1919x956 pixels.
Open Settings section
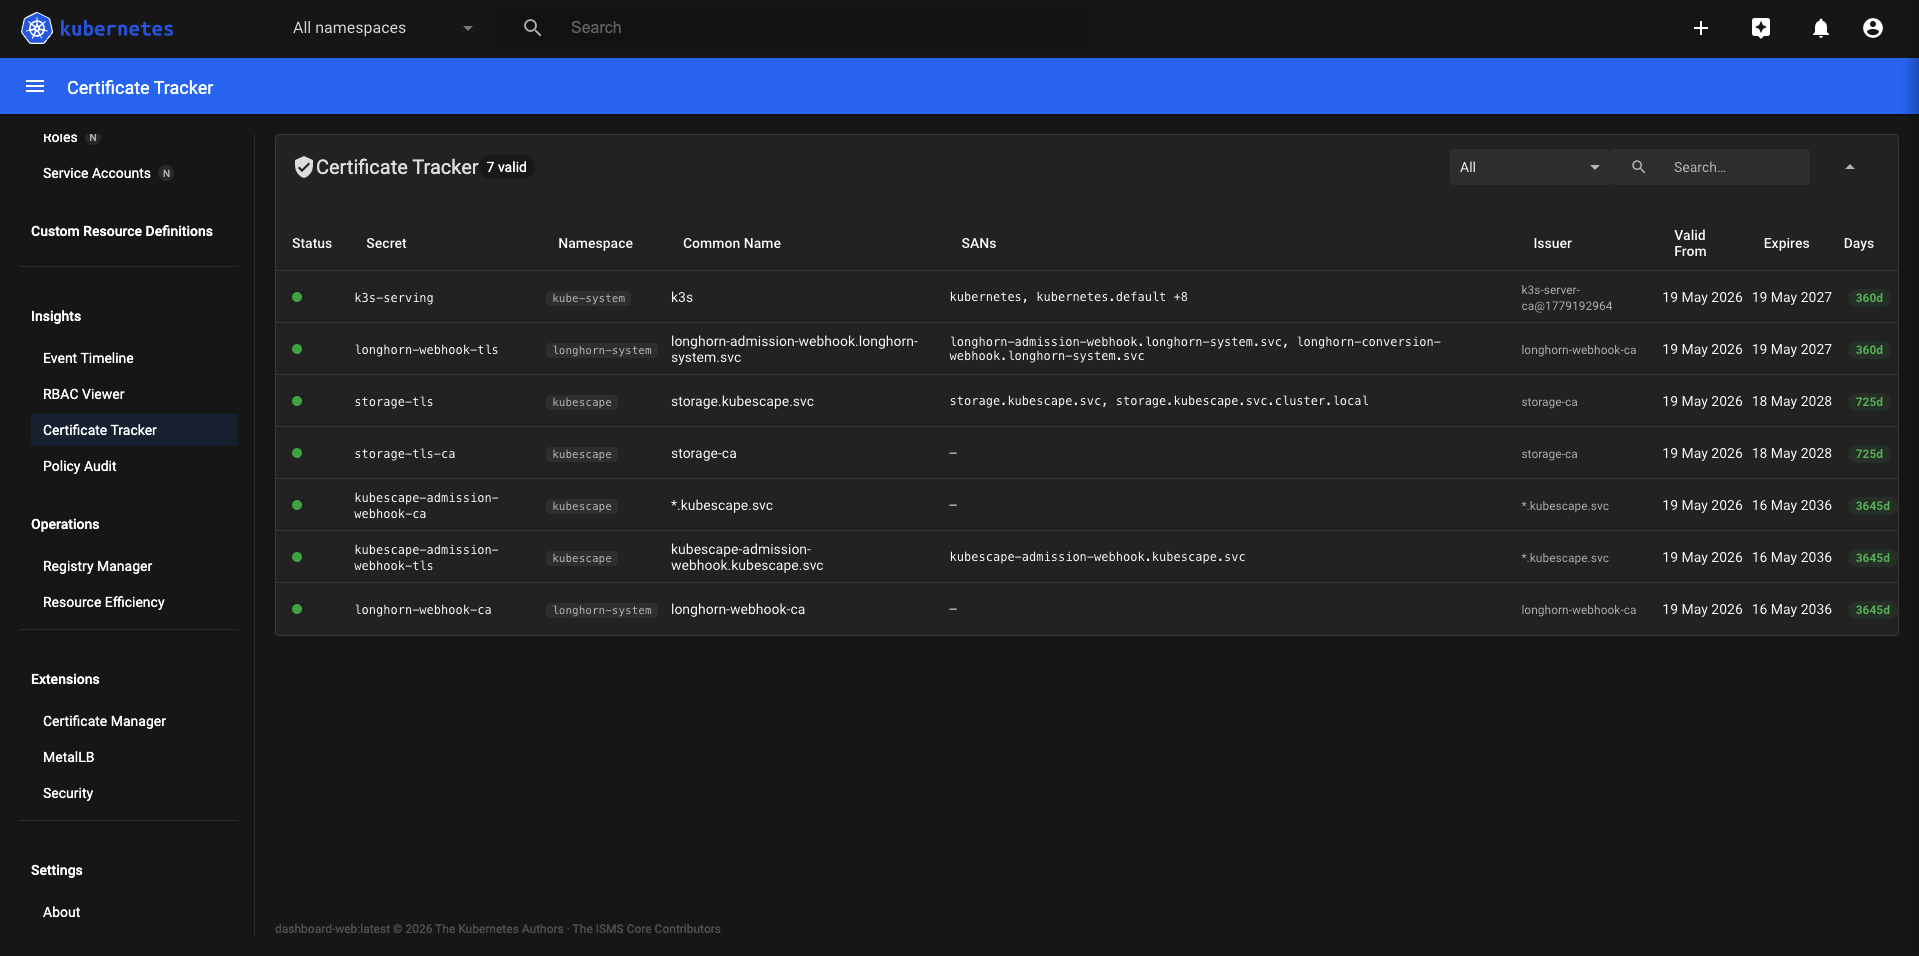[x=57, y=870]
